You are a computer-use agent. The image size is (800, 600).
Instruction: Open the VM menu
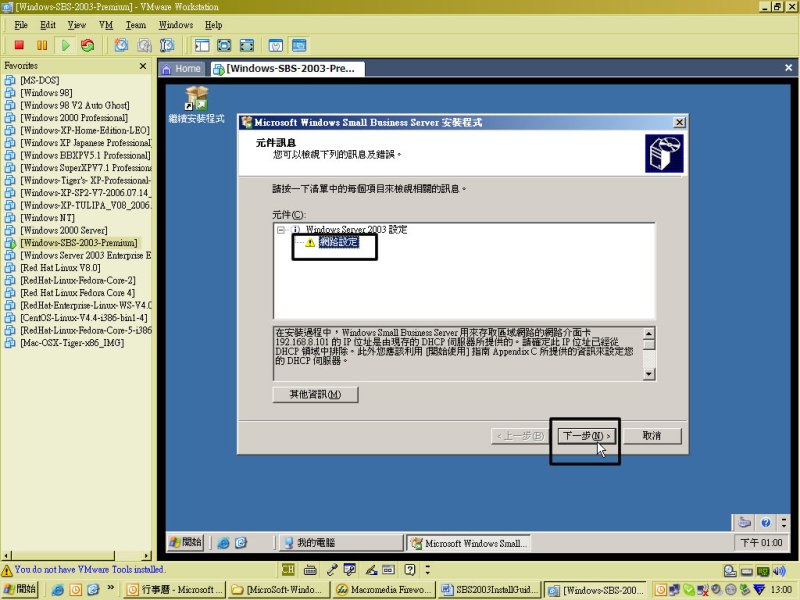(x=106, y=25)
